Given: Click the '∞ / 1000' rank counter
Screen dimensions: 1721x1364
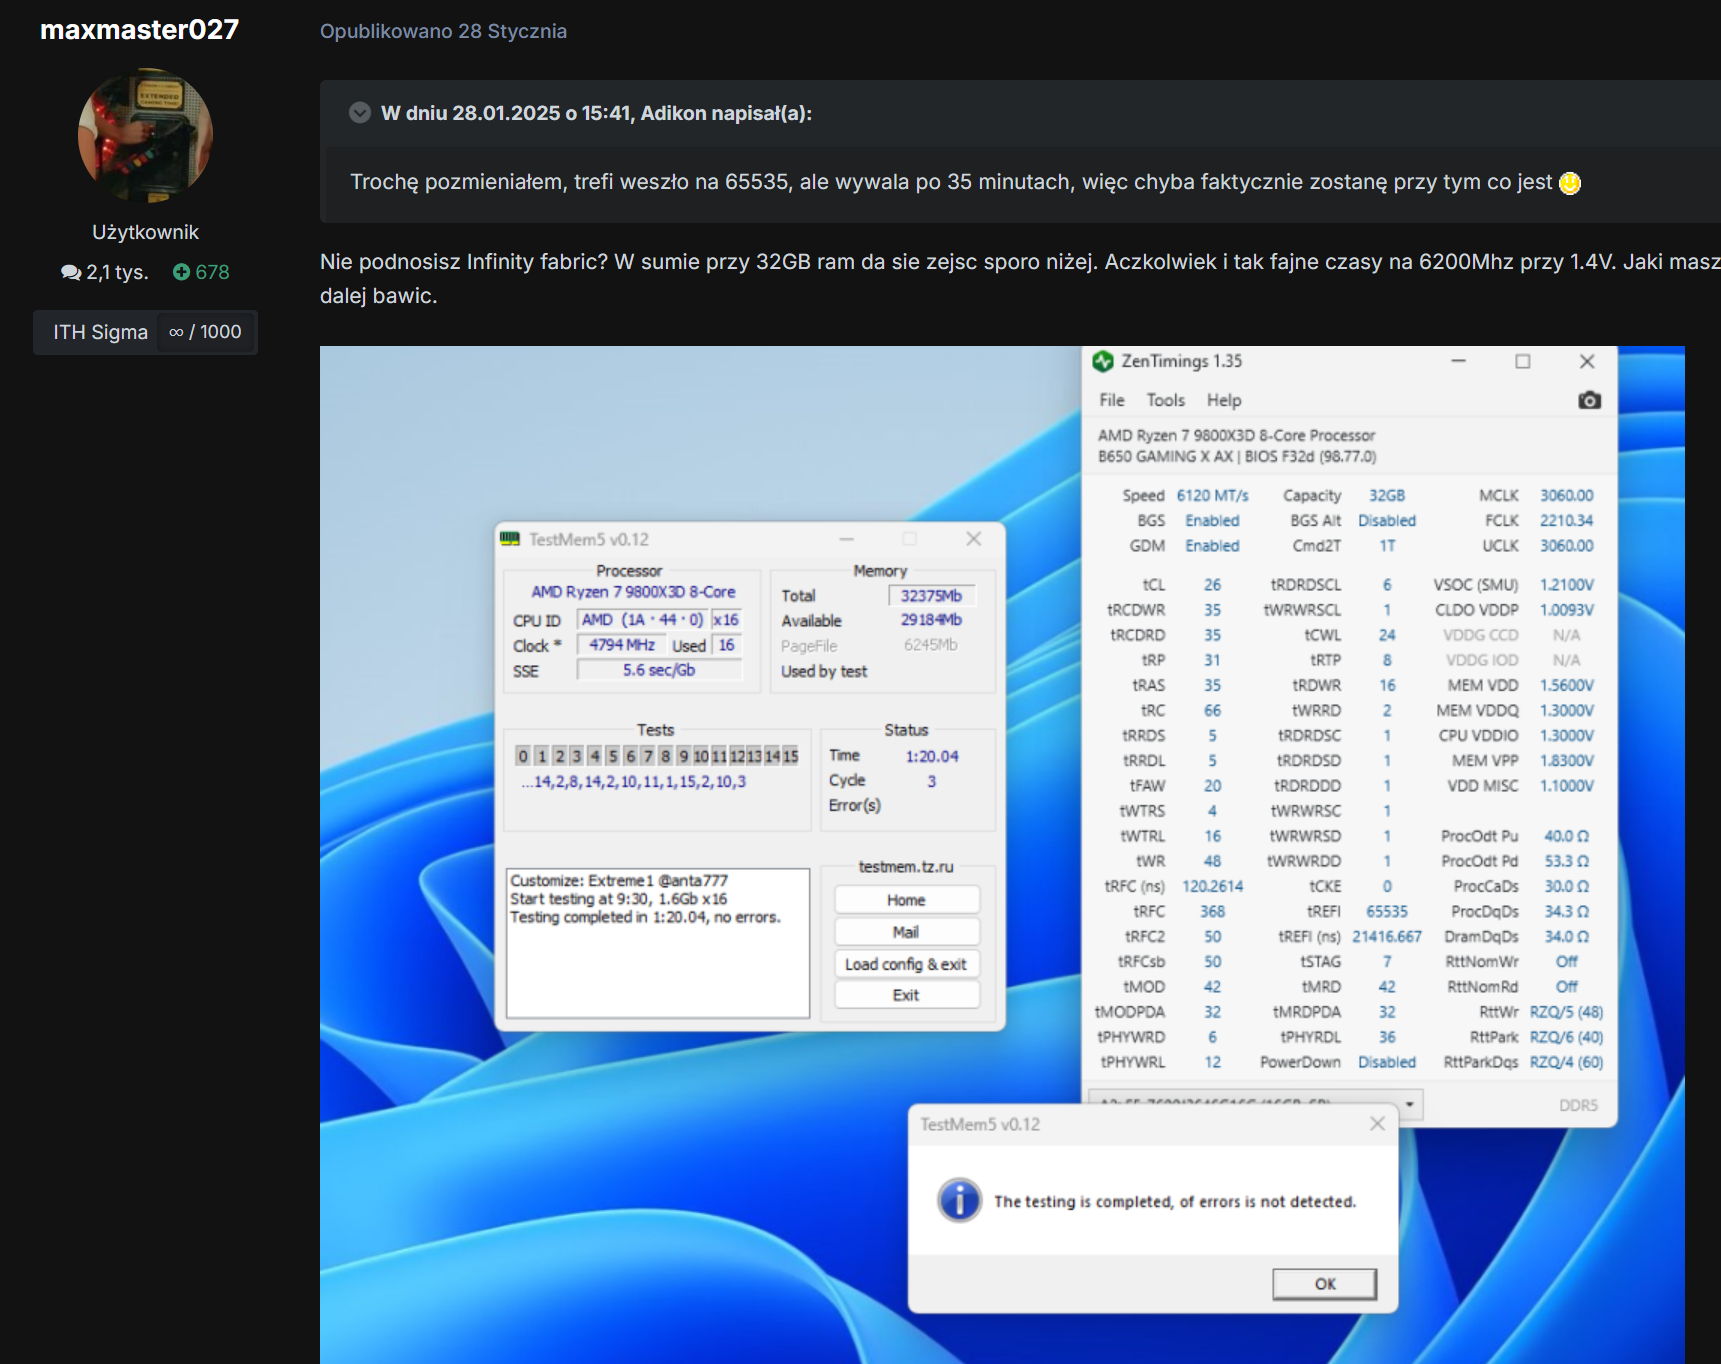Looking at the screenshot, I should (x=205, y=332).
